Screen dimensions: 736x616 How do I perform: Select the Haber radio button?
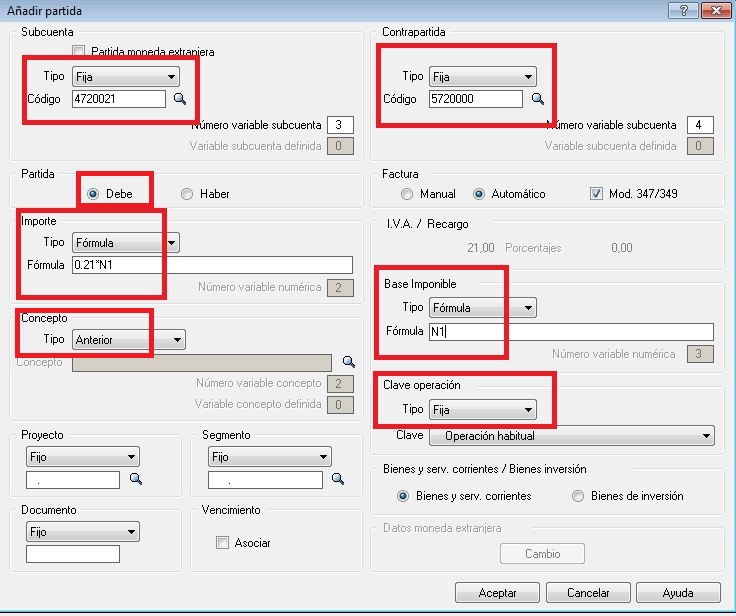coord(187,194)
